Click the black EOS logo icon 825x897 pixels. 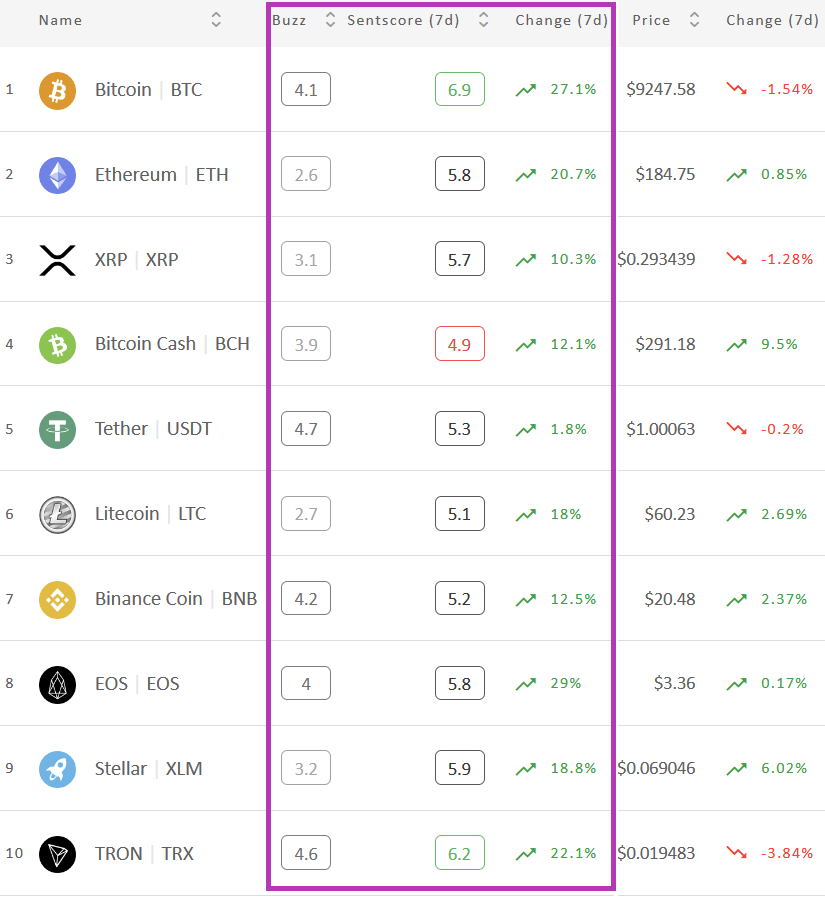57,685
